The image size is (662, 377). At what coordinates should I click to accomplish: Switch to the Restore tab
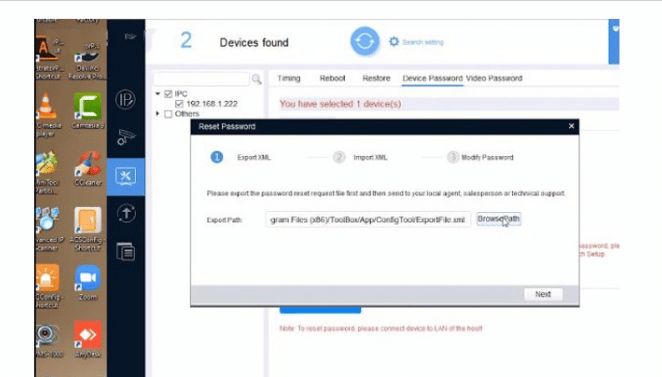376,78
